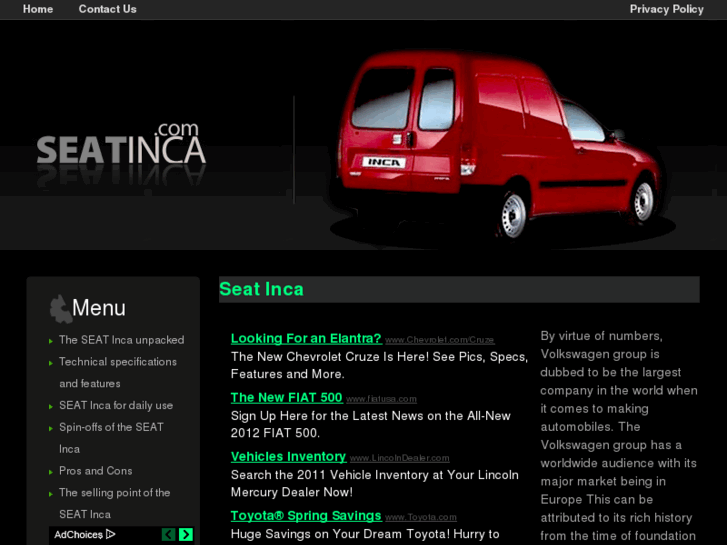Click the 2012 FIAT 500 ad description
The height and width of the screenshot is (545, 727).
371,424
